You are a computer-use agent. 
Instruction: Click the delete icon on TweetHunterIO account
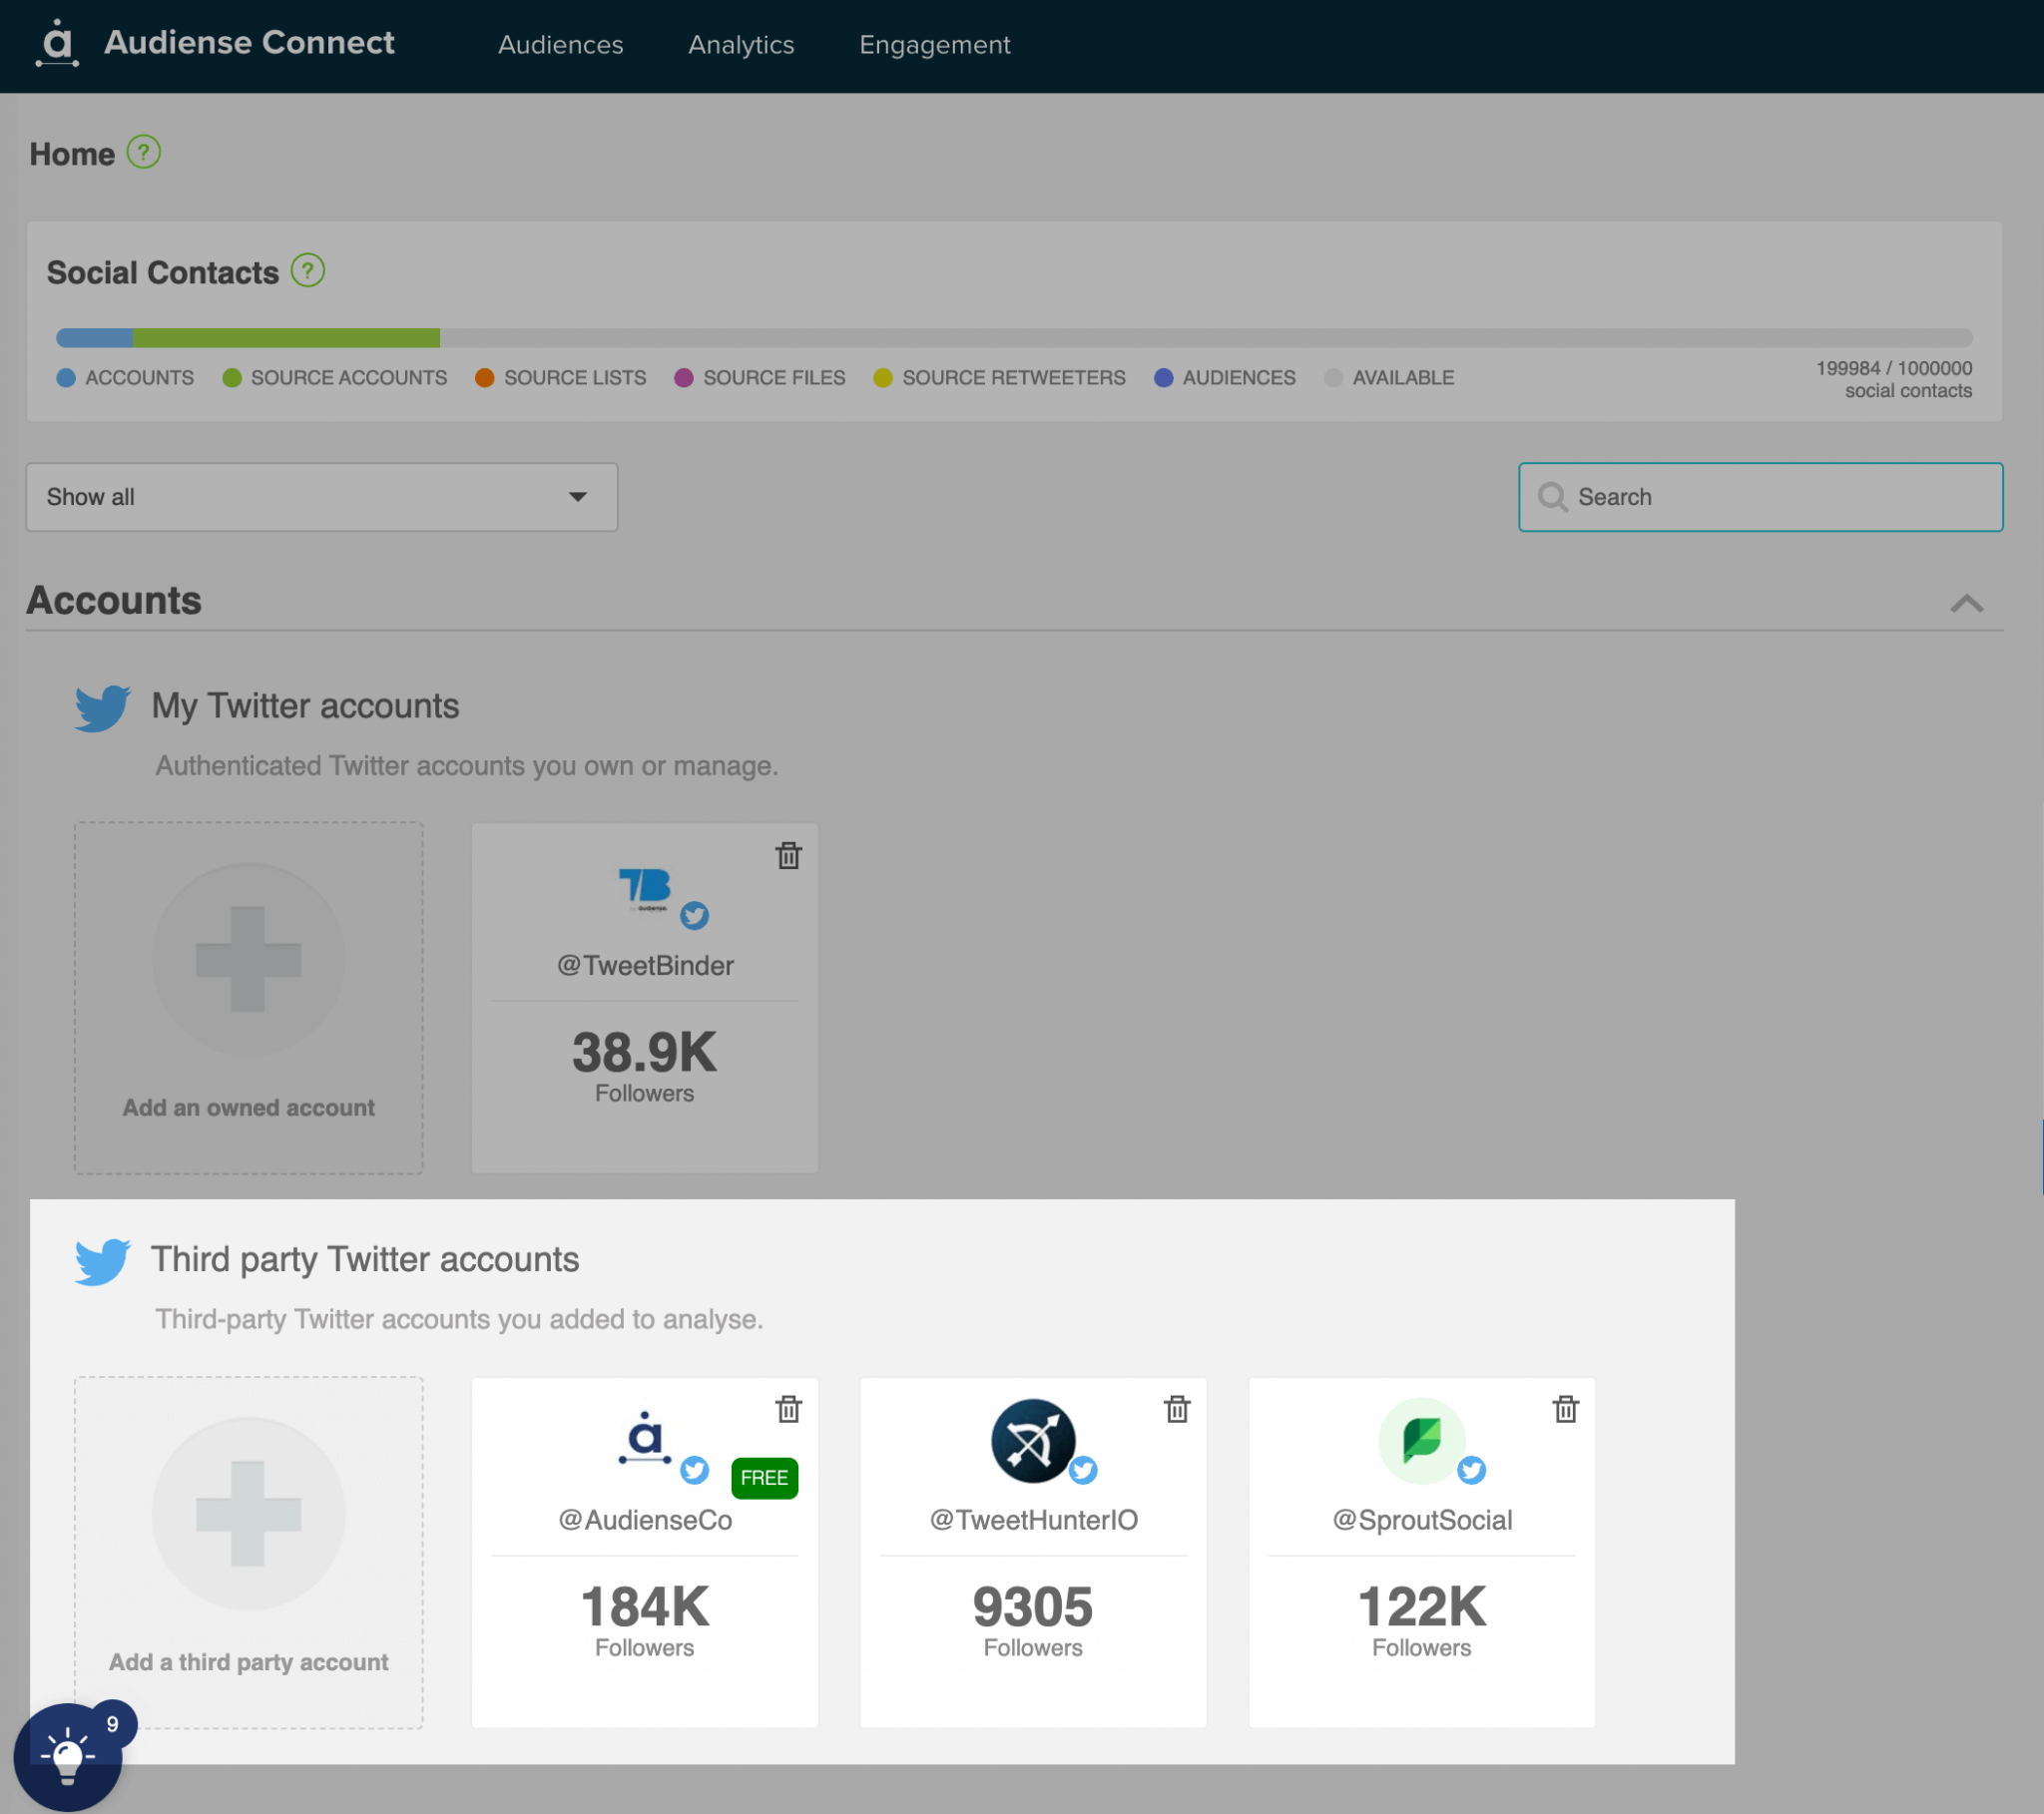[1176, 1410]
